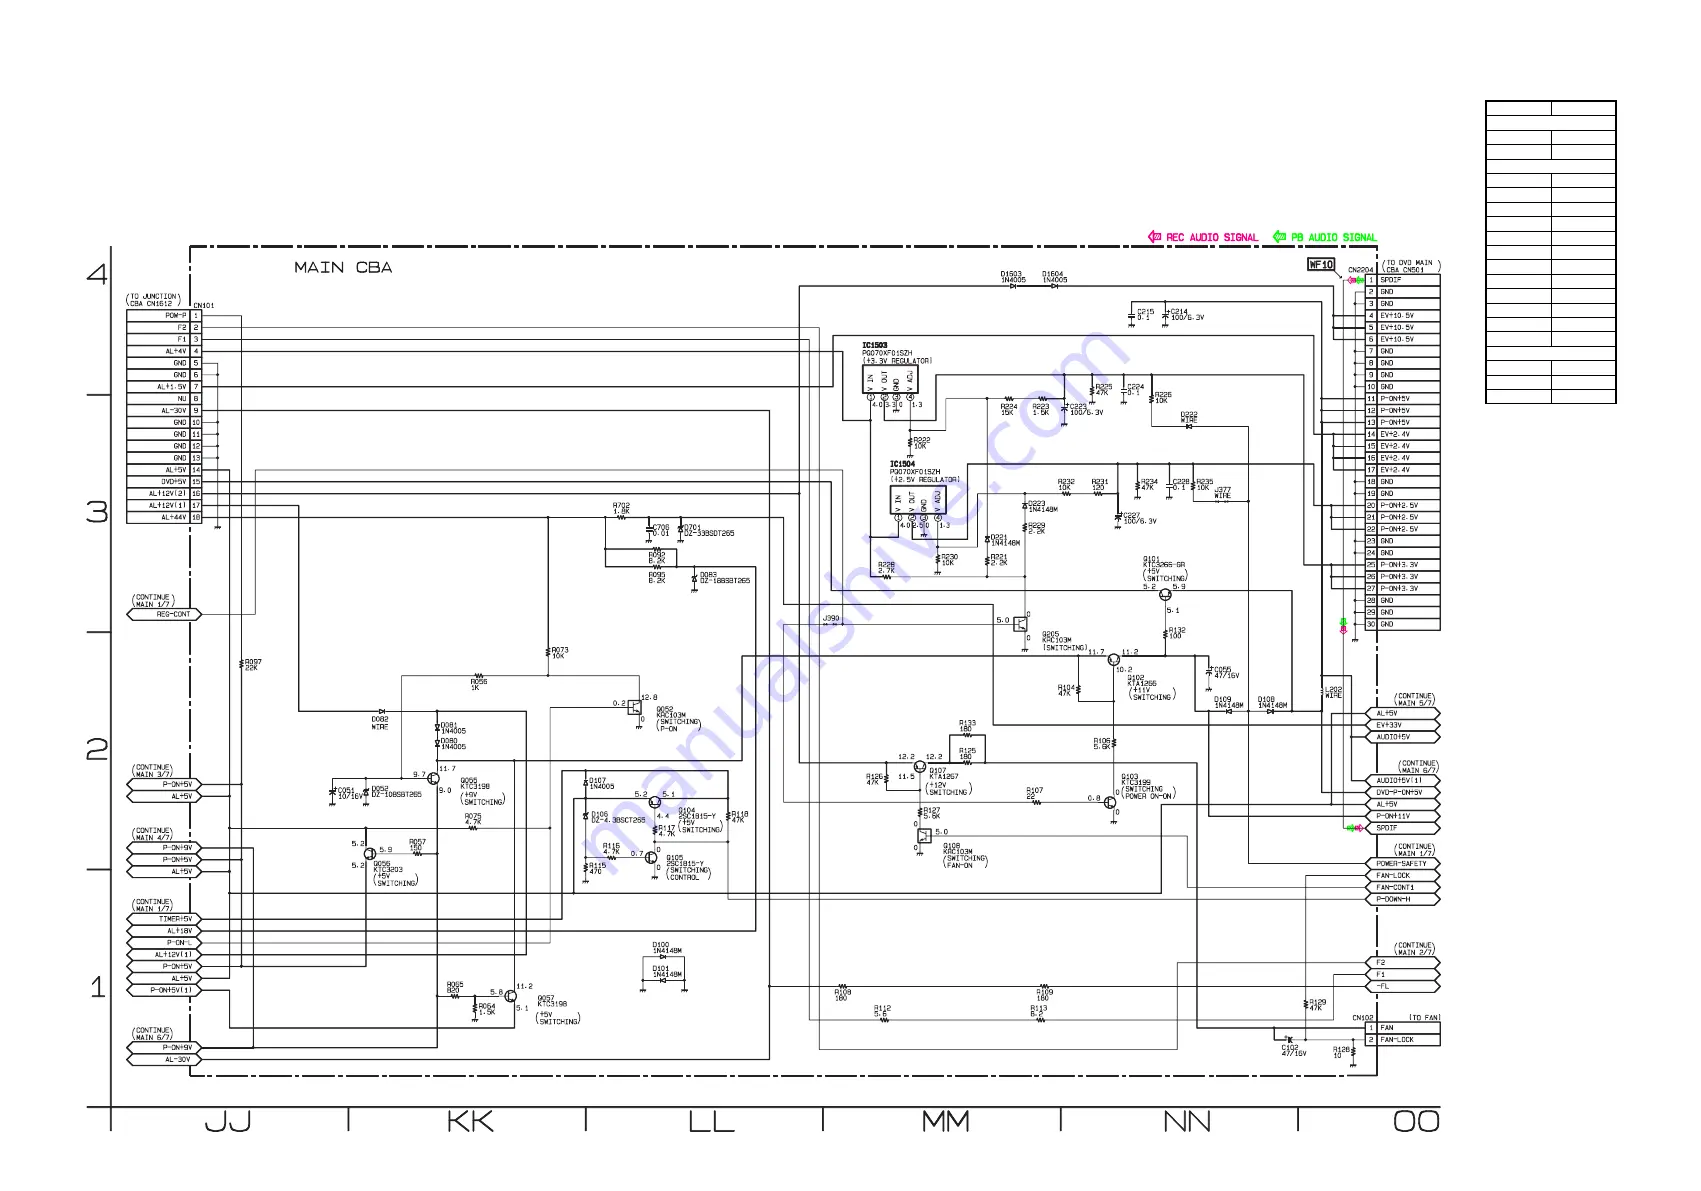Image resolution: width=1701 pixels, height=1191 pixels.
Task: Click the POWER-SAFETY connector tag
Action: coord(1403,864)
